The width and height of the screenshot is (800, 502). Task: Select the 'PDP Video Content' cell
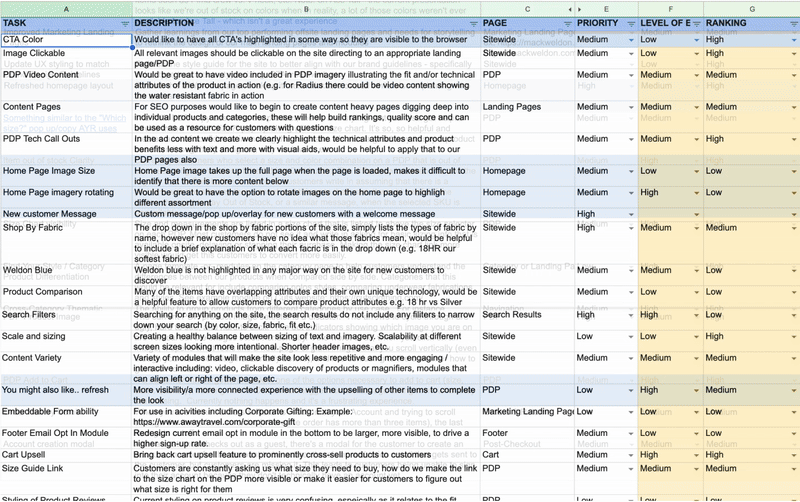point(66,85)
